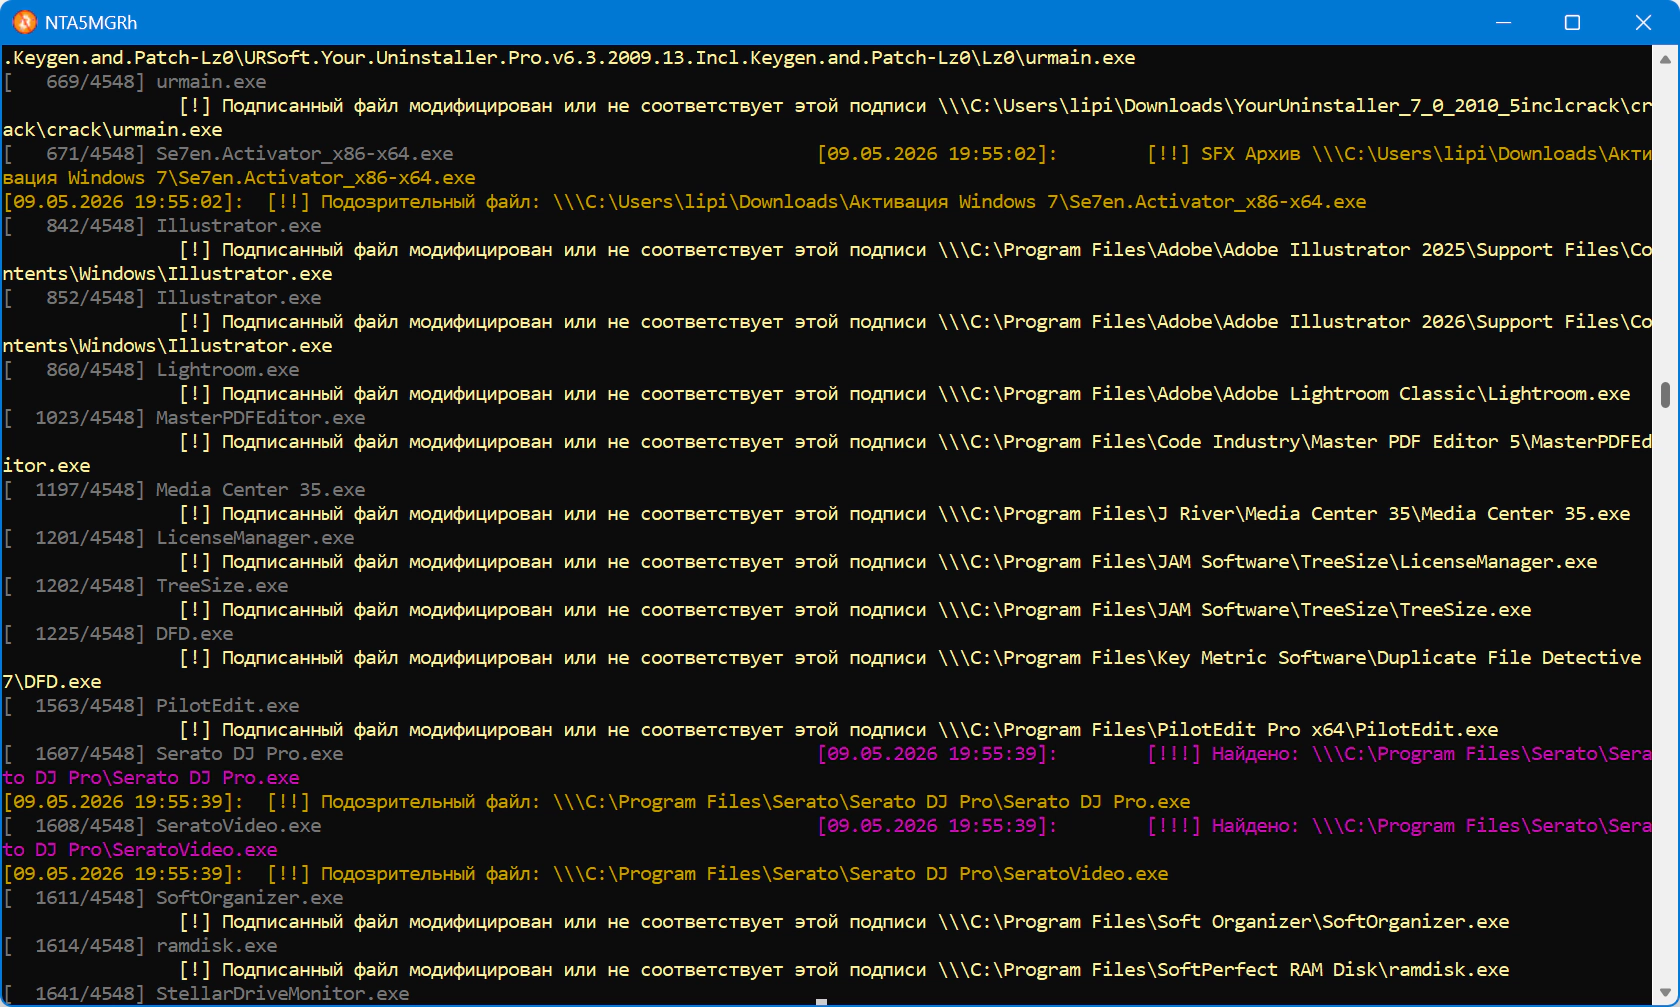Click the scrollbar down arrow

(x=1665, y=993)
